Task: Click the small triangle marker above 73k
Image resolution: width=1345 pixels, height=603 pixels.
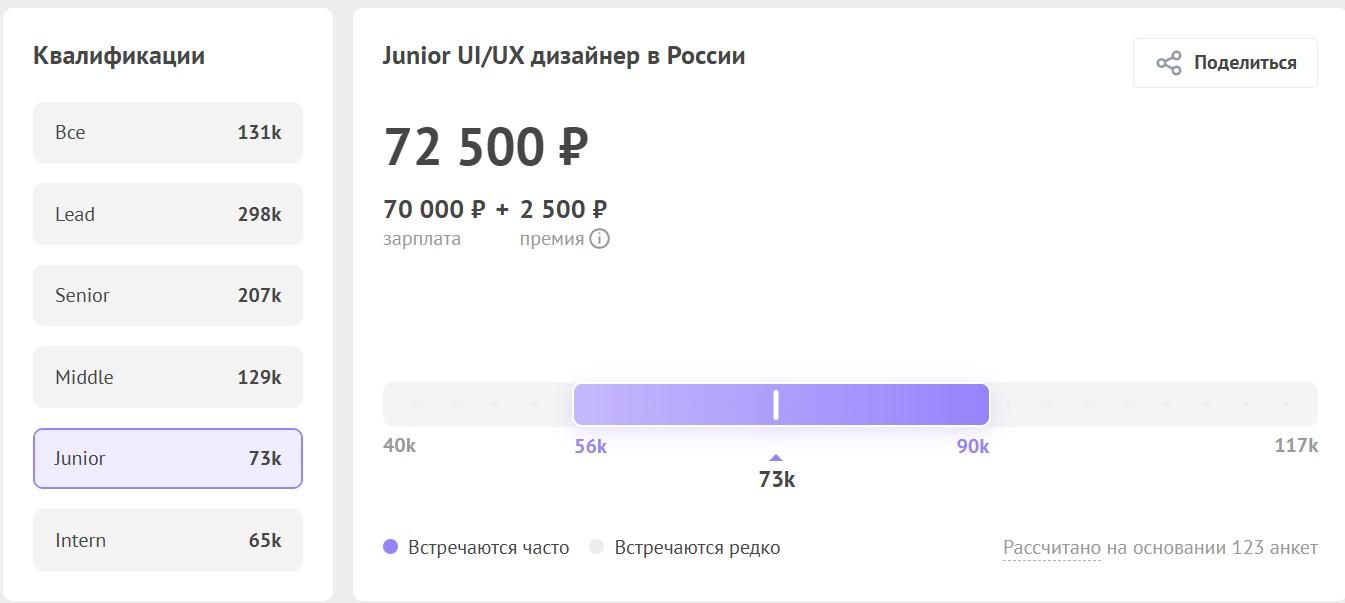Action: 775,457
